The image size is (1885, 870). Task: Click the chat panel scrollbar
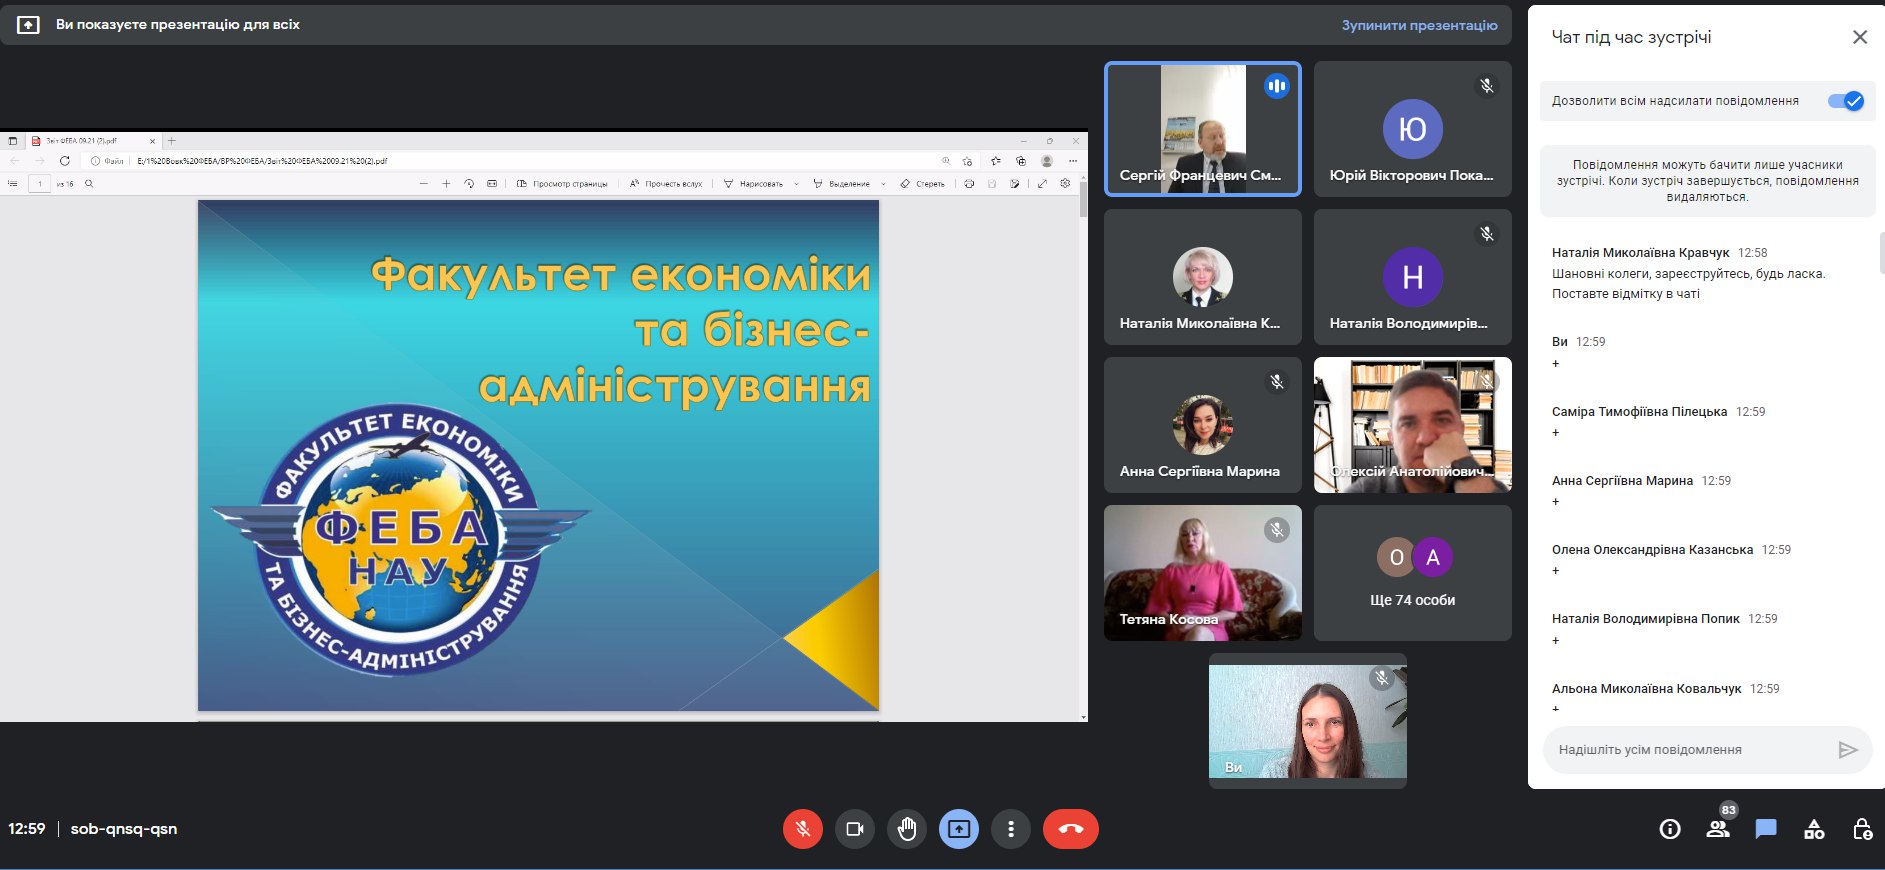pyautogui.click(x=1881, y=253)
